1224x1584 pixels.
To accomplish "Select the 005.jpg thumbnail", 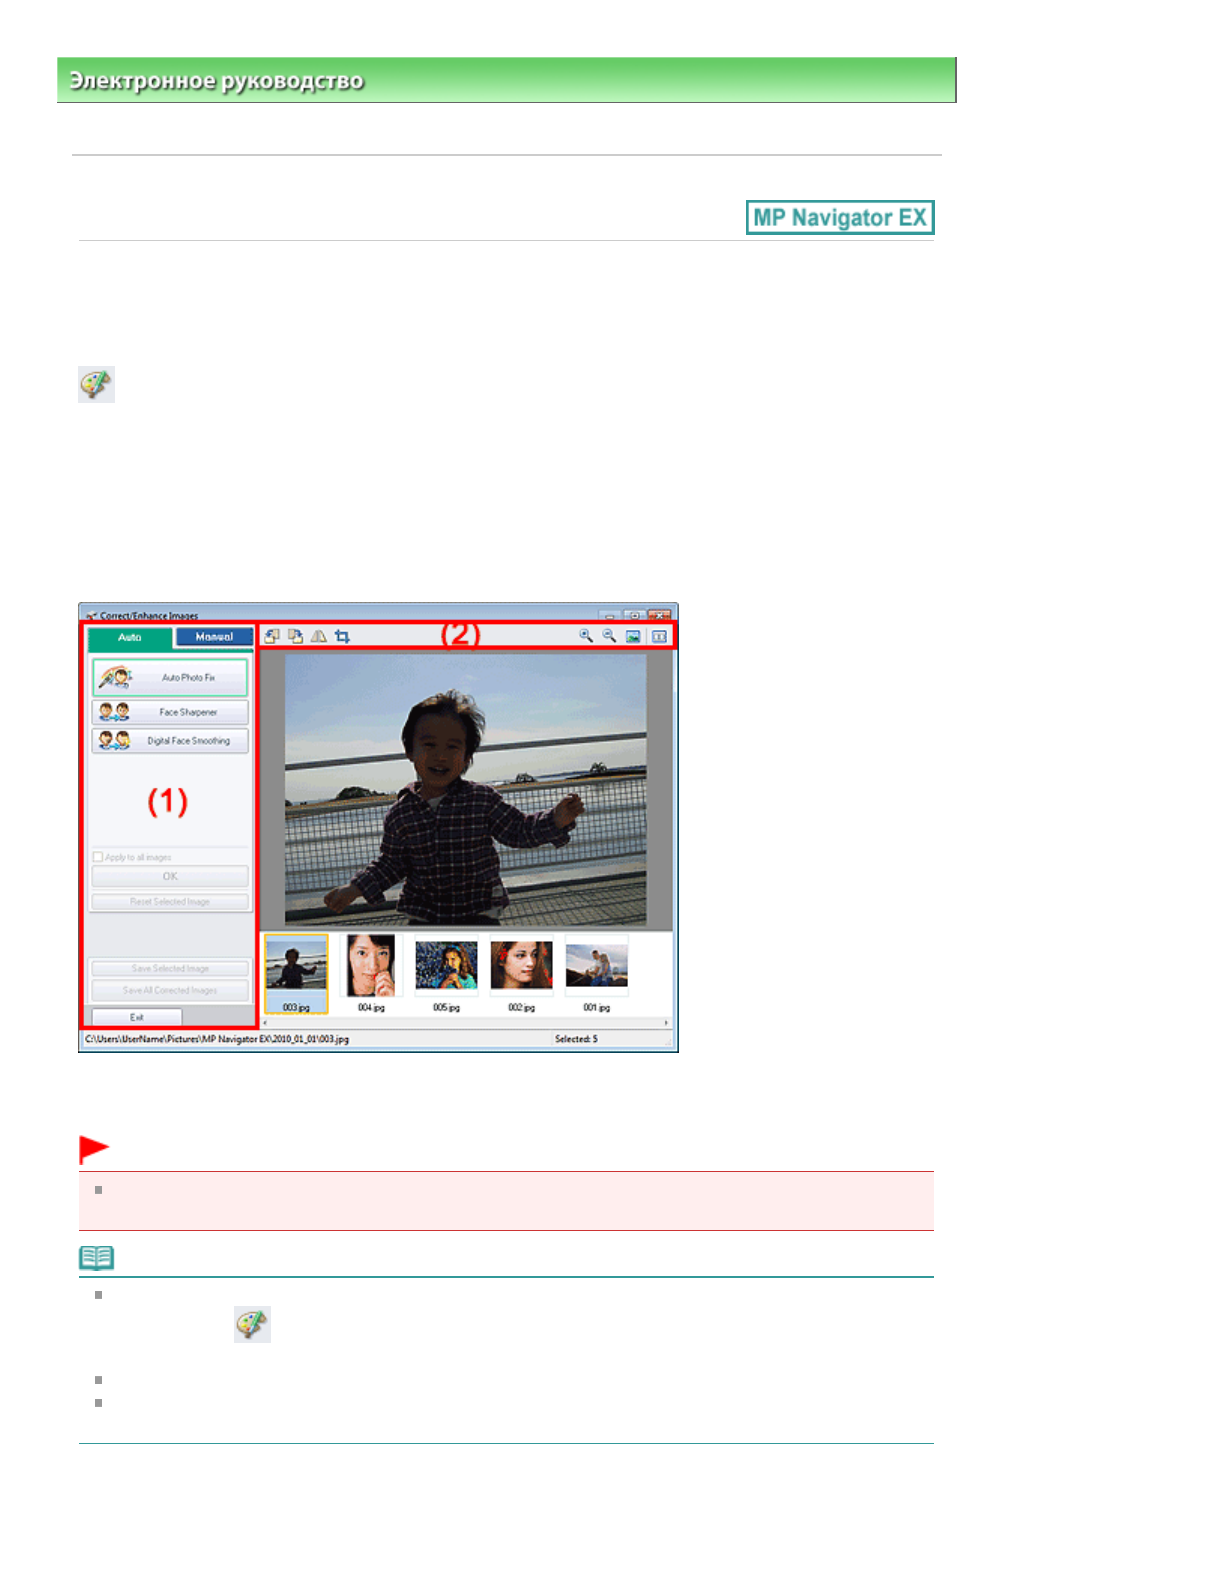I will (x=446, y=966).
